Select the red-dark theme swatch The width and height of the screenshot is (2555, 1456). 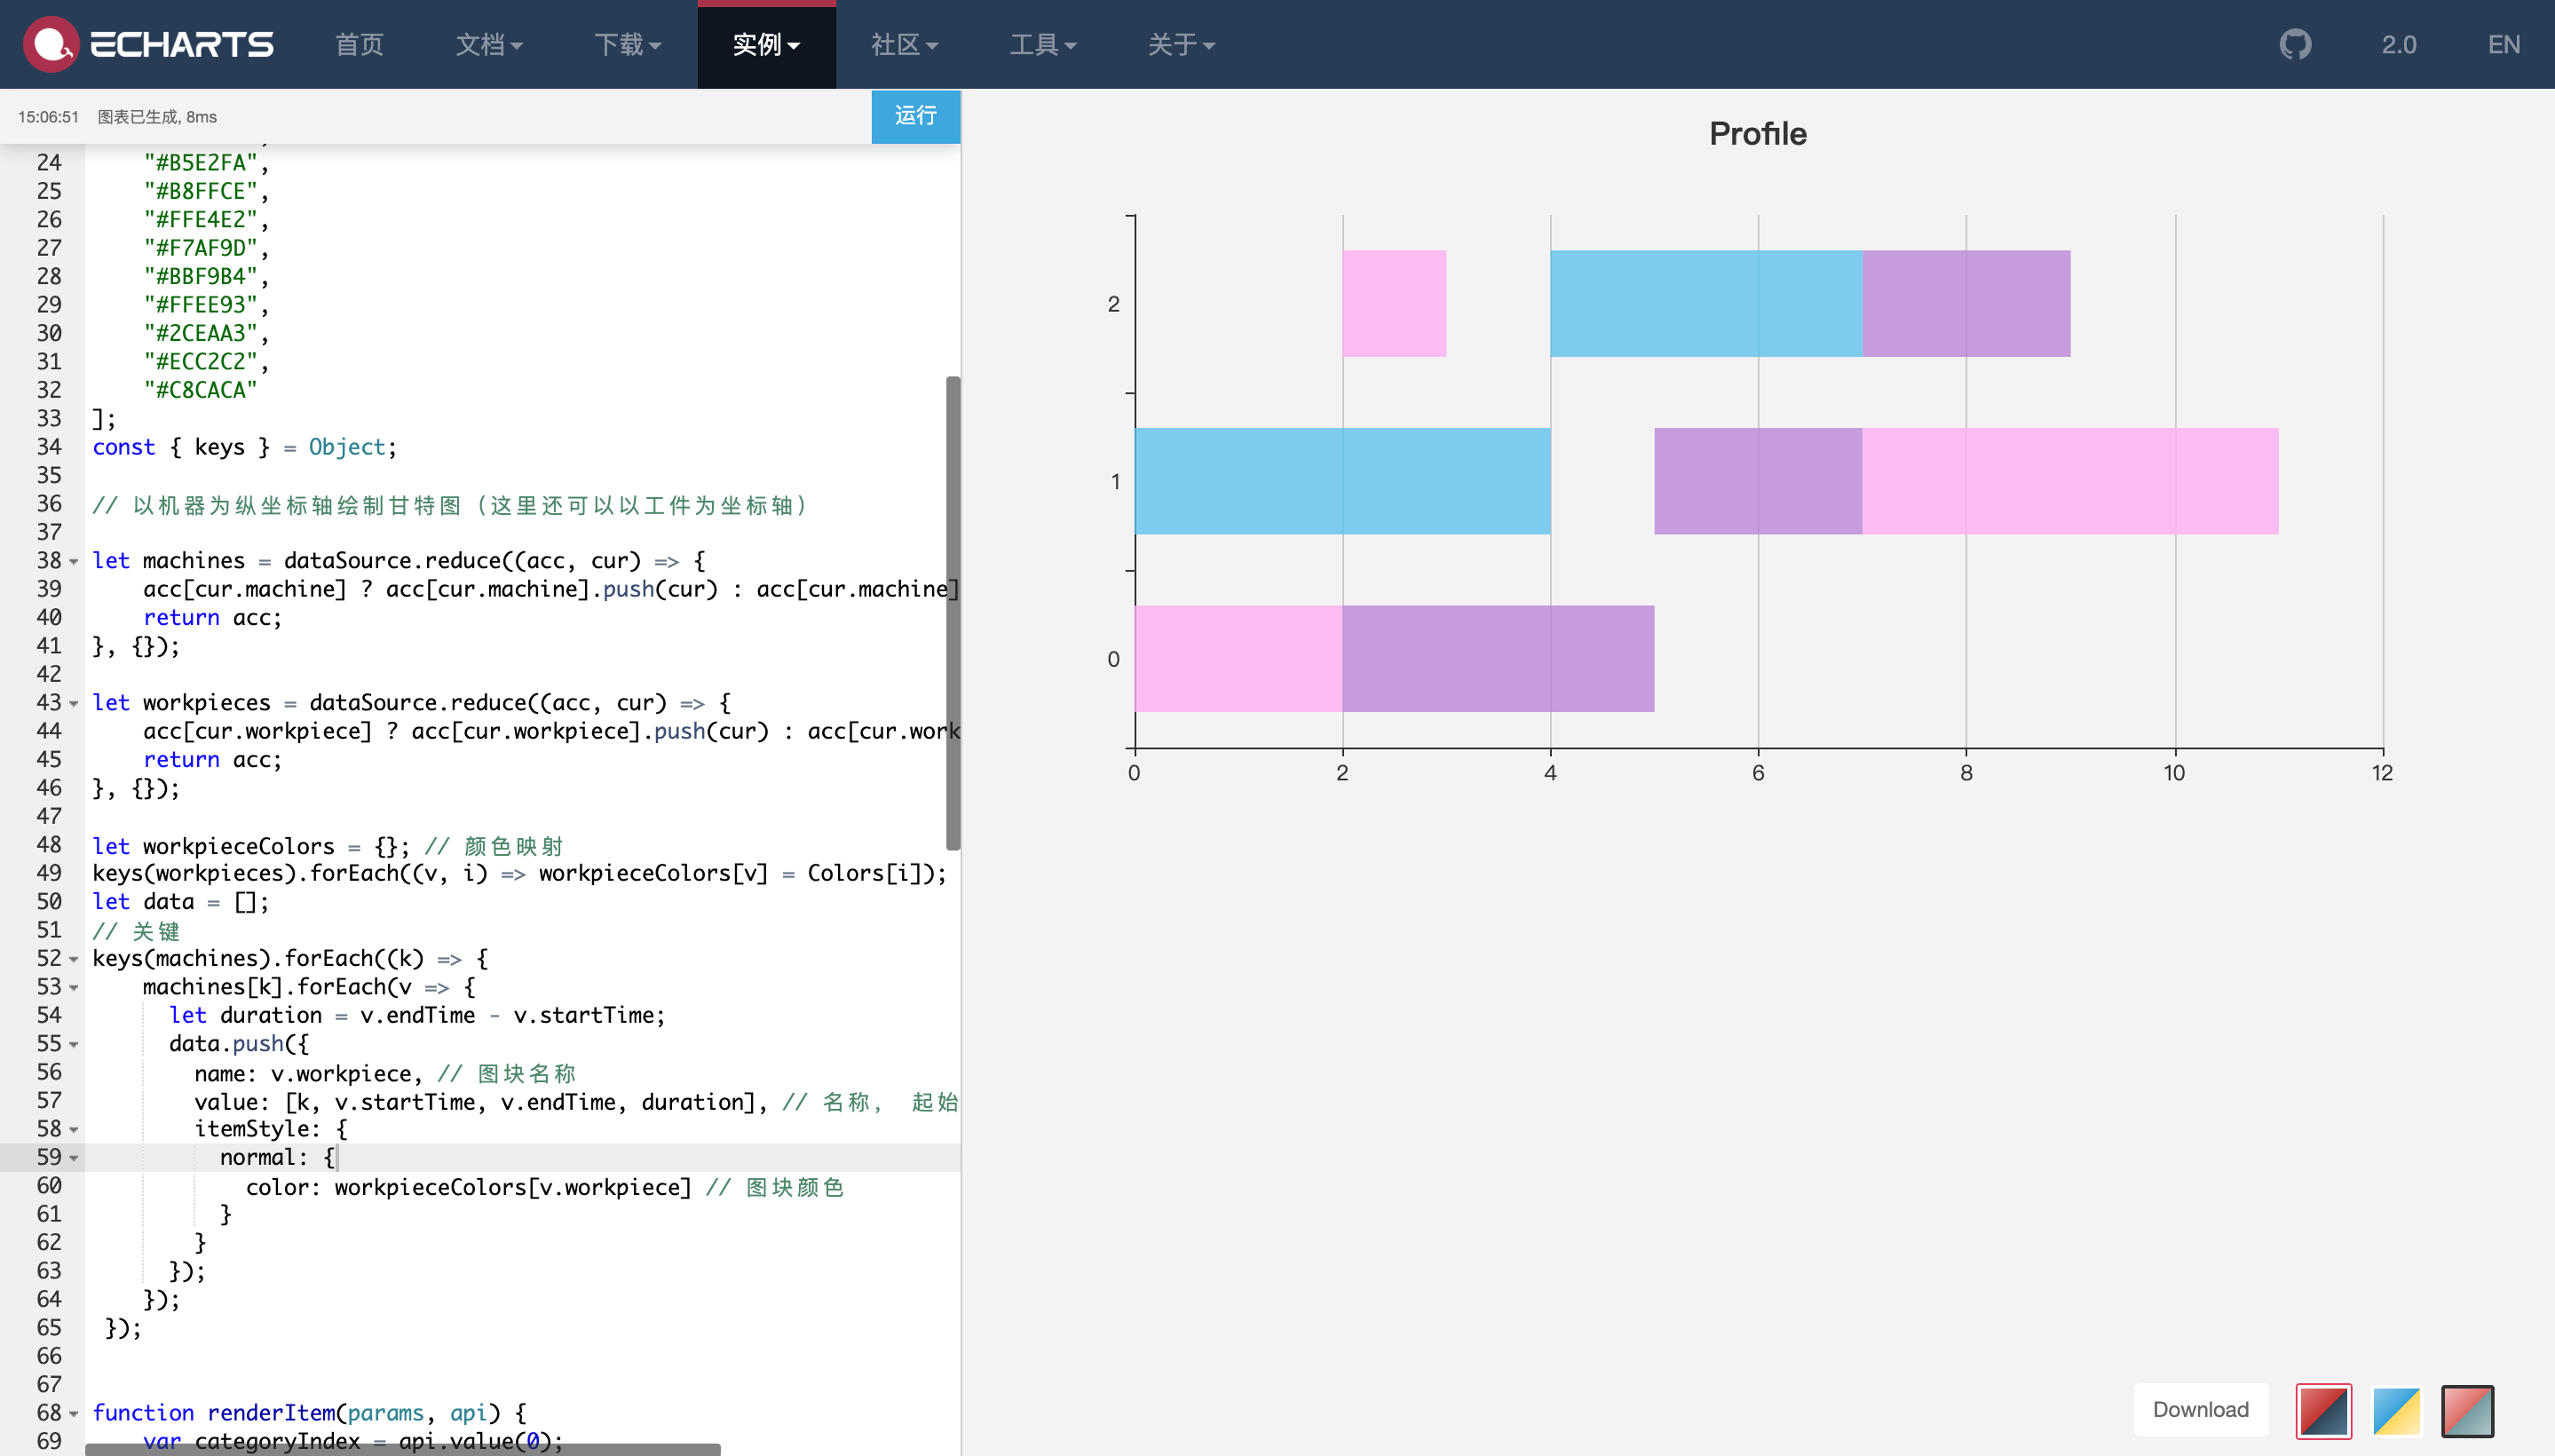coord(2323,1411)
